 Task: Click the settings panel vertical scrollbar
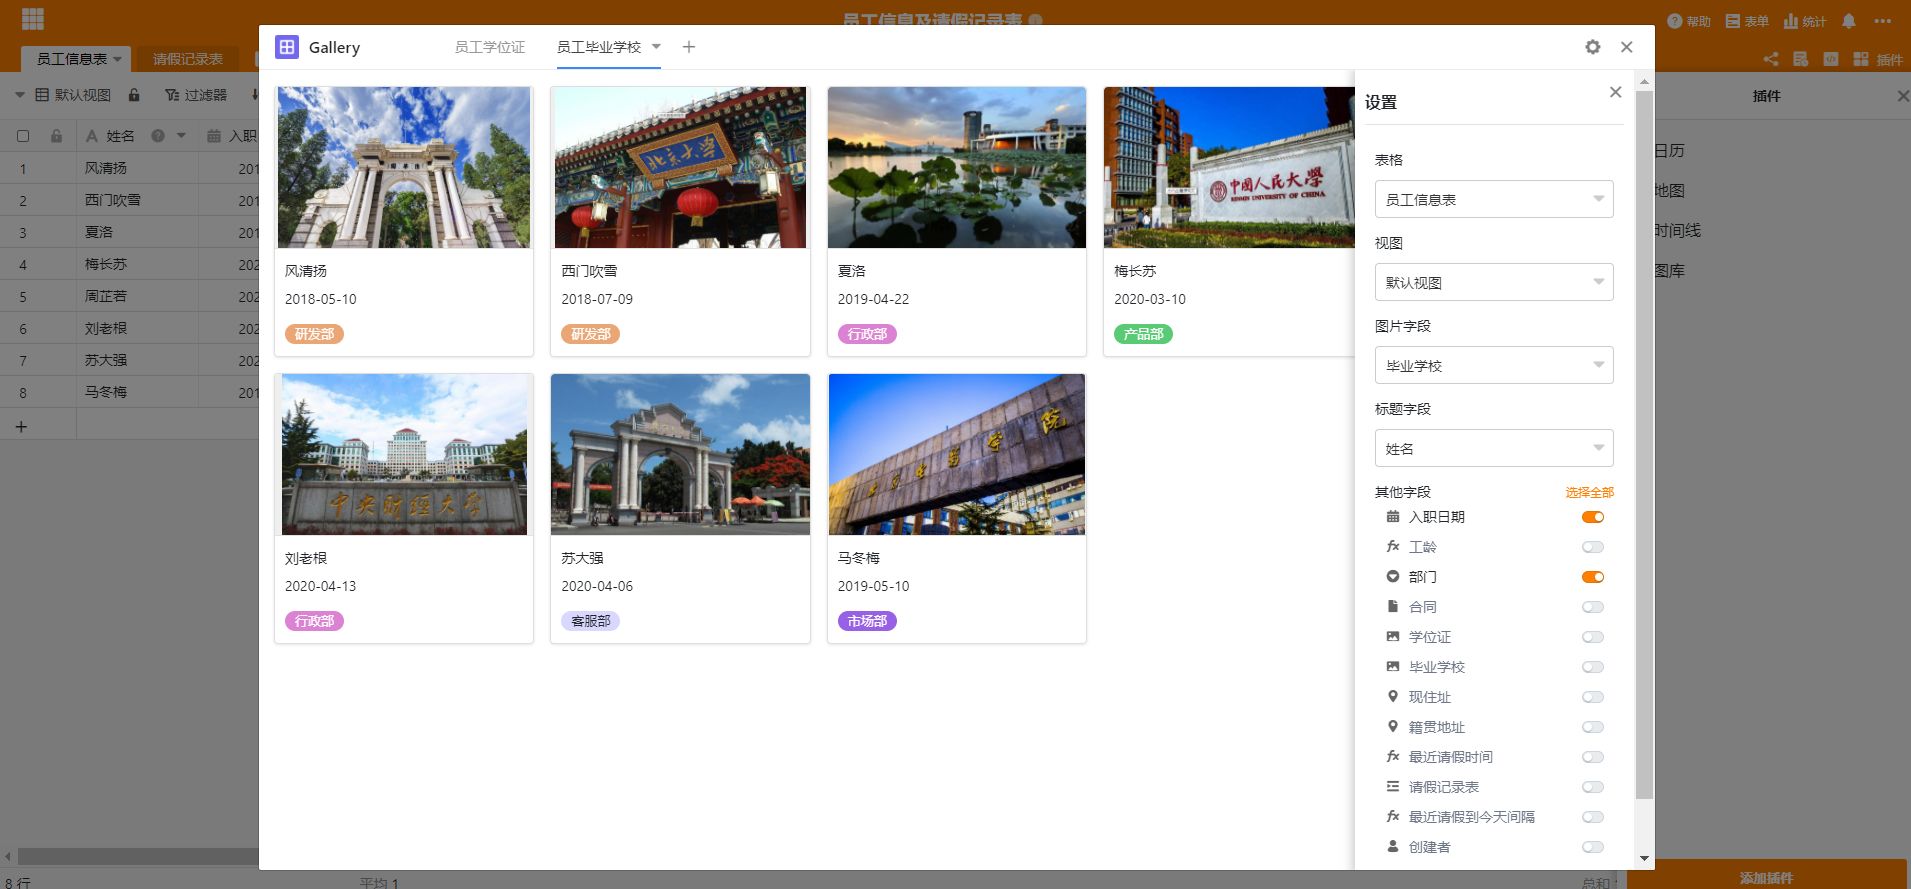pyautogui.click(x=1644, y=445)
